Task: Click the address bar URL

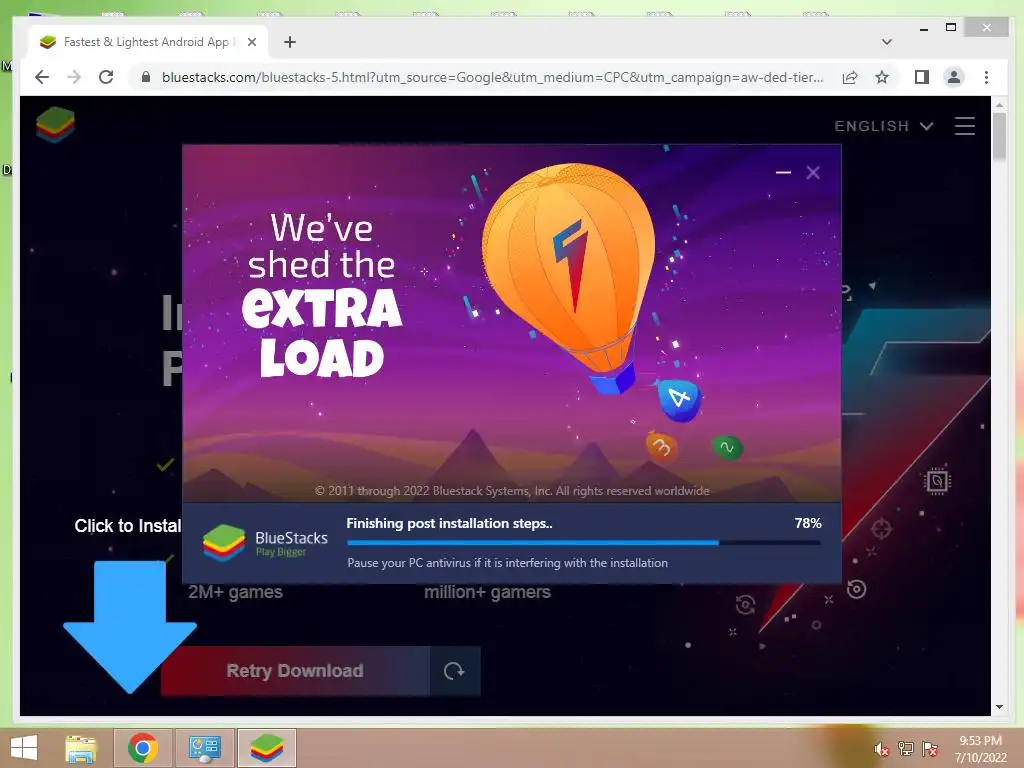Action: (x=492, y=77)
